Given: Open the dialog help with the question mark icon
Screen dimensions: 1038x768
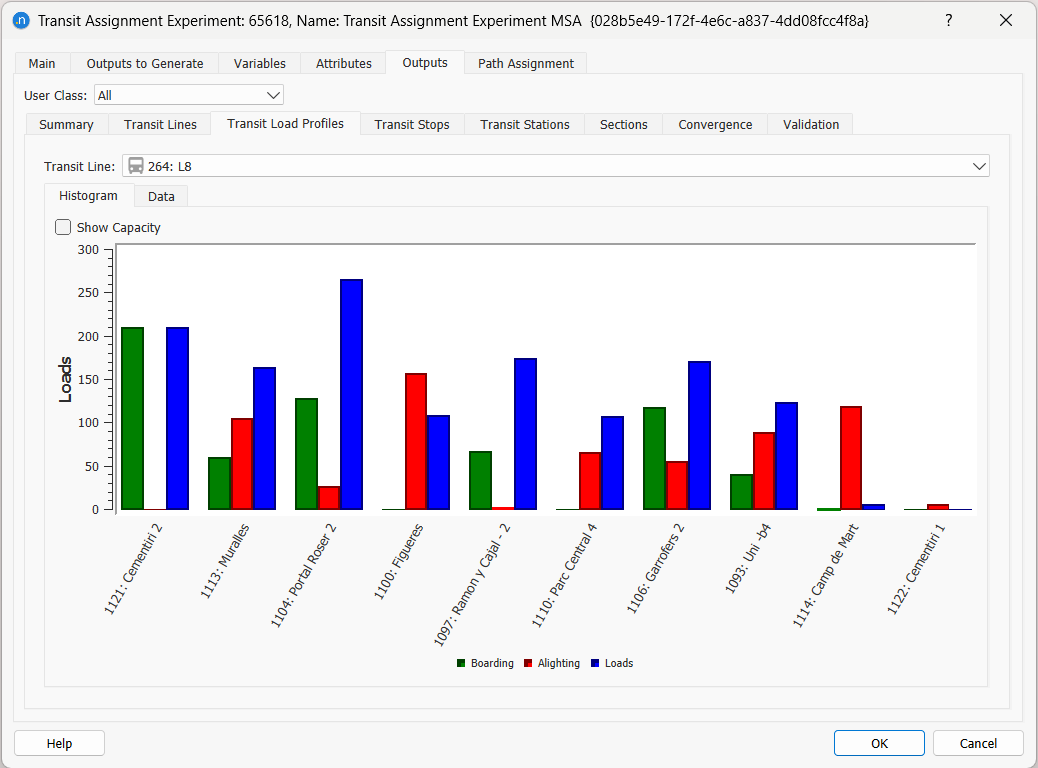Looking at the screenshot, I should 948,20.
